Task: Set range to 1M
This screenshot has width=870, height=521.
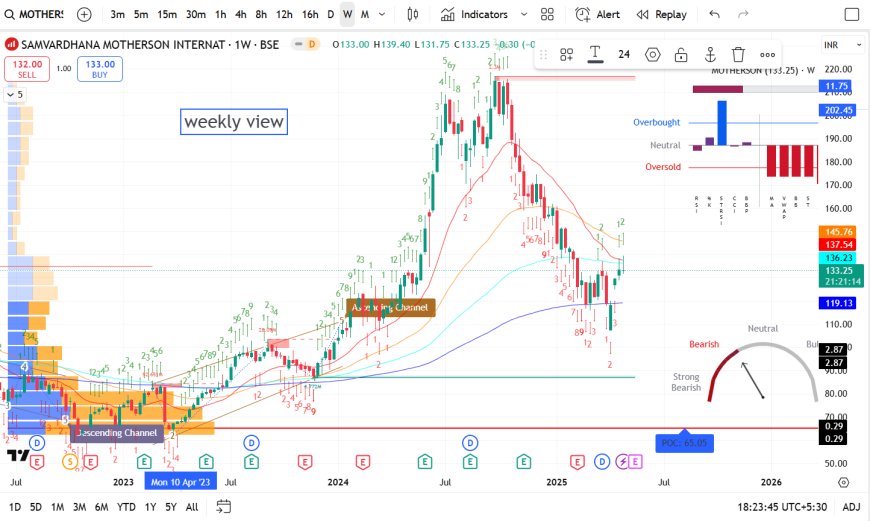Action: click(x=57, y=507)
